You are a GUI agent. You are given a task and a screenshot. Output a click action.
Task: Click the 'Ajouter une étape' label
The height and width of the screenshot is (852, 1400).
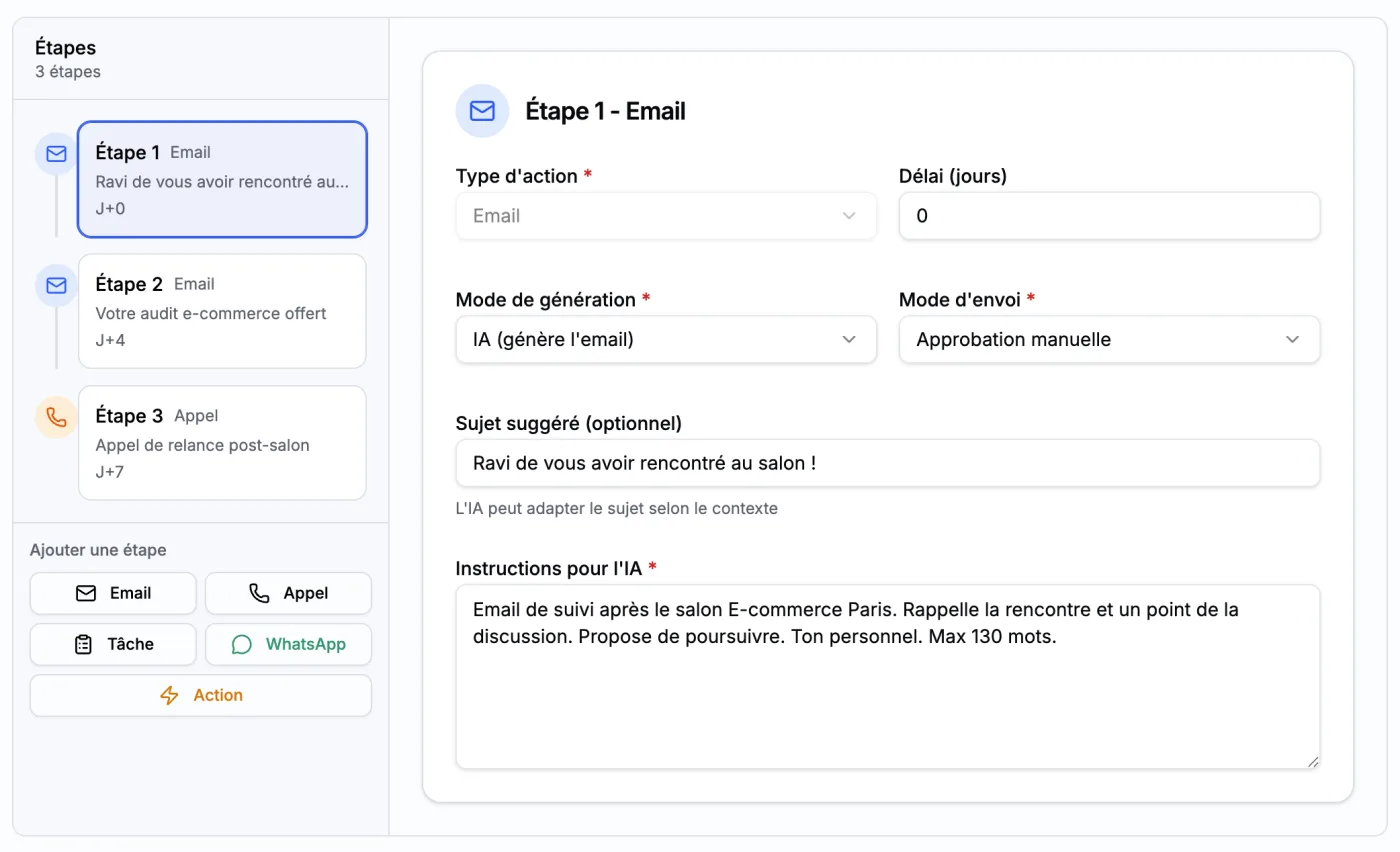(x=98, y=550)
